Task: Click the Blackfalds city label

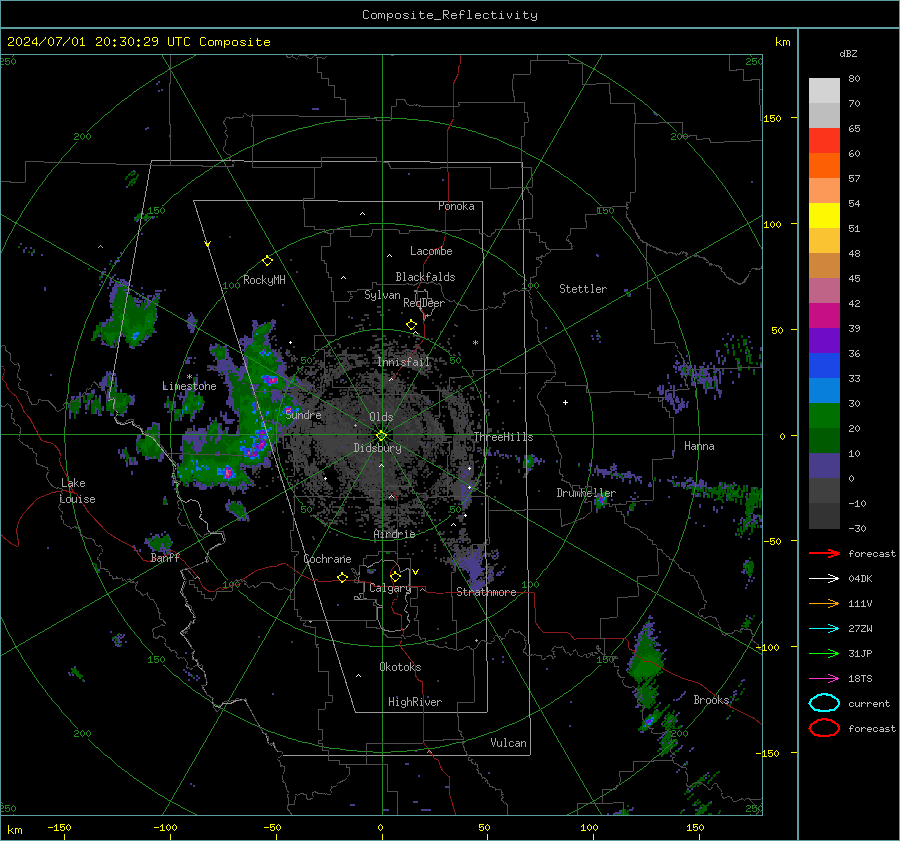Action: click(425, 277)
